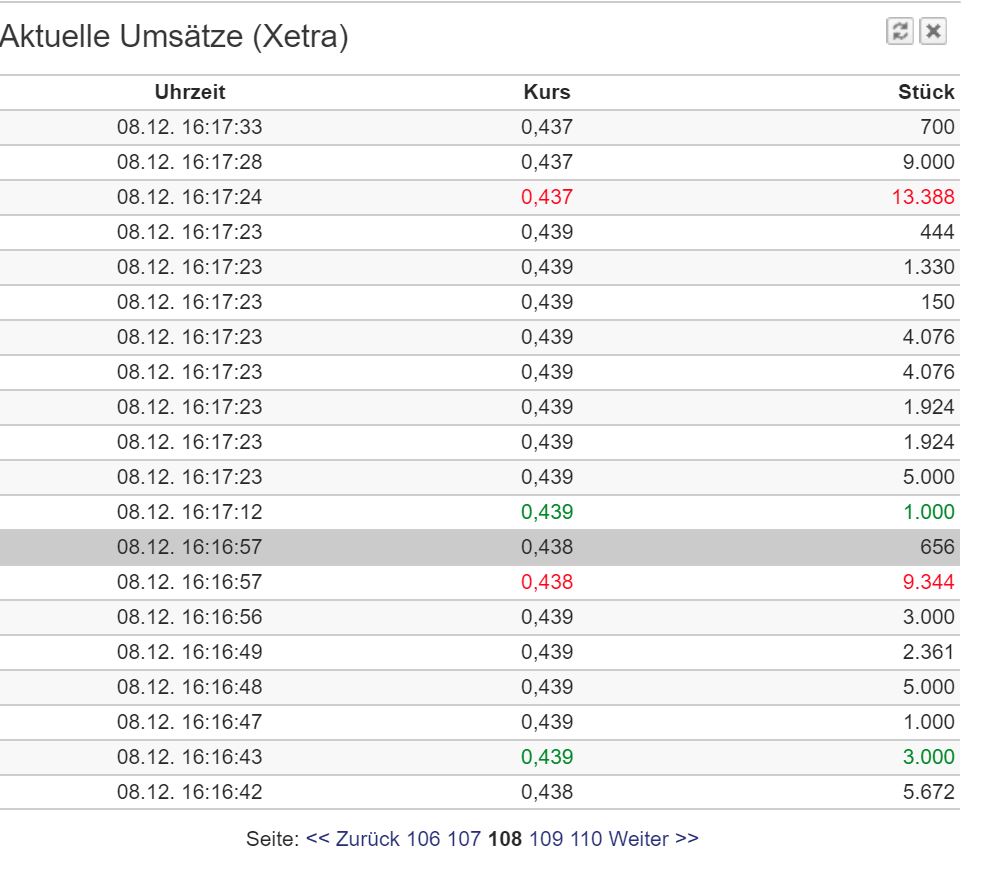Click the Stück column header
The height and width of the screenshot is (891, 992).
click(x=926, y=92)
